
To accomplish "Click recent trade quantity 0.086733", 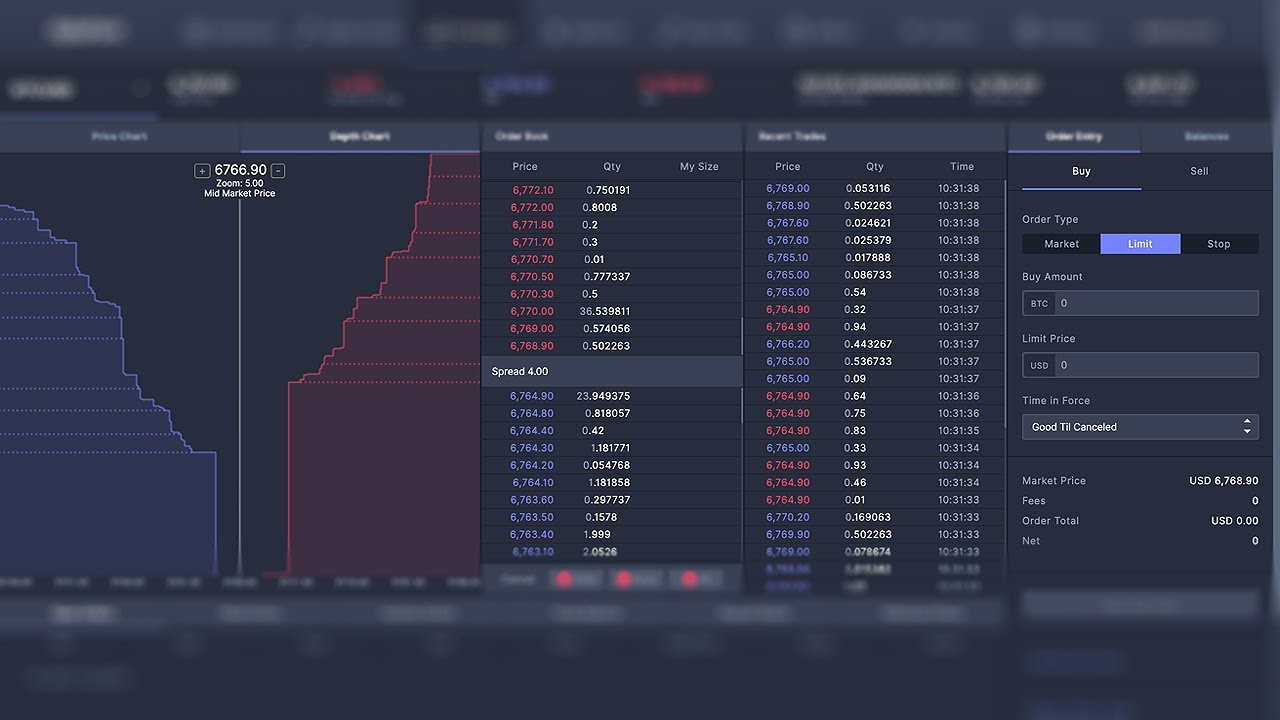I will [869, 275].
